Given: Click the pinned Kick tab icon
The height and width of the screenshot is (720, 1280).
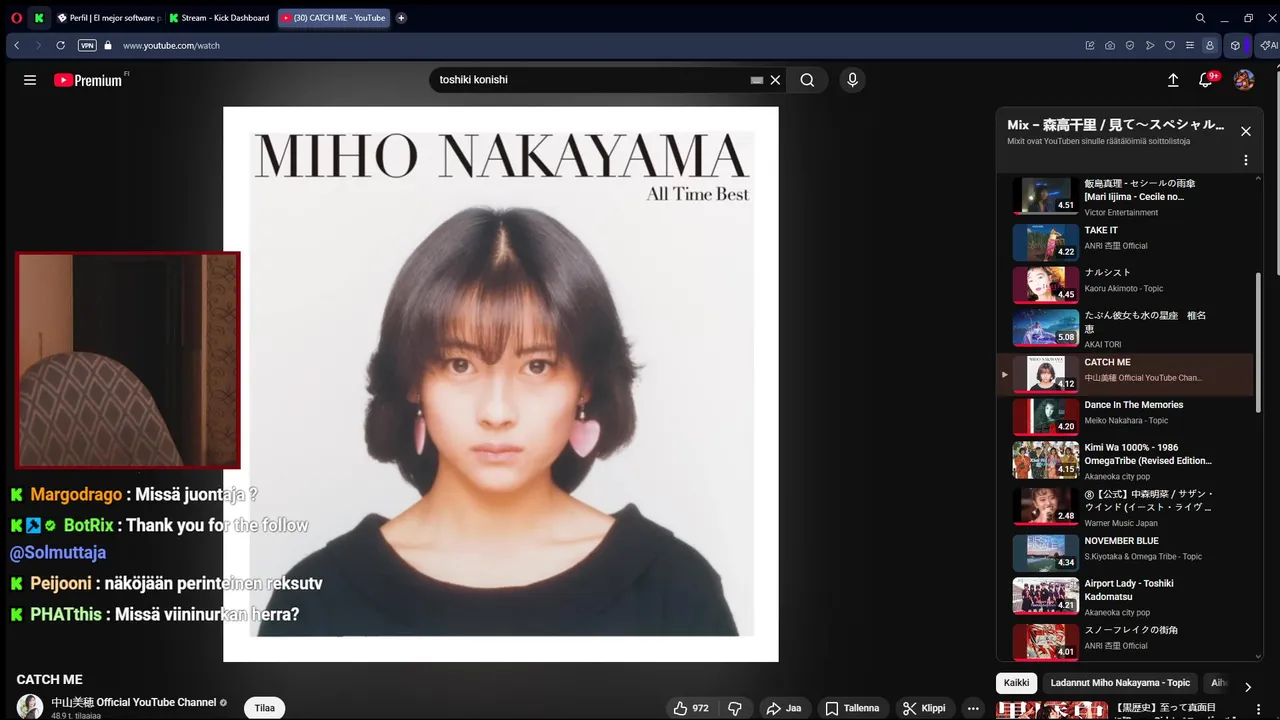Looking at the screenshot, I should coord(39,18).
